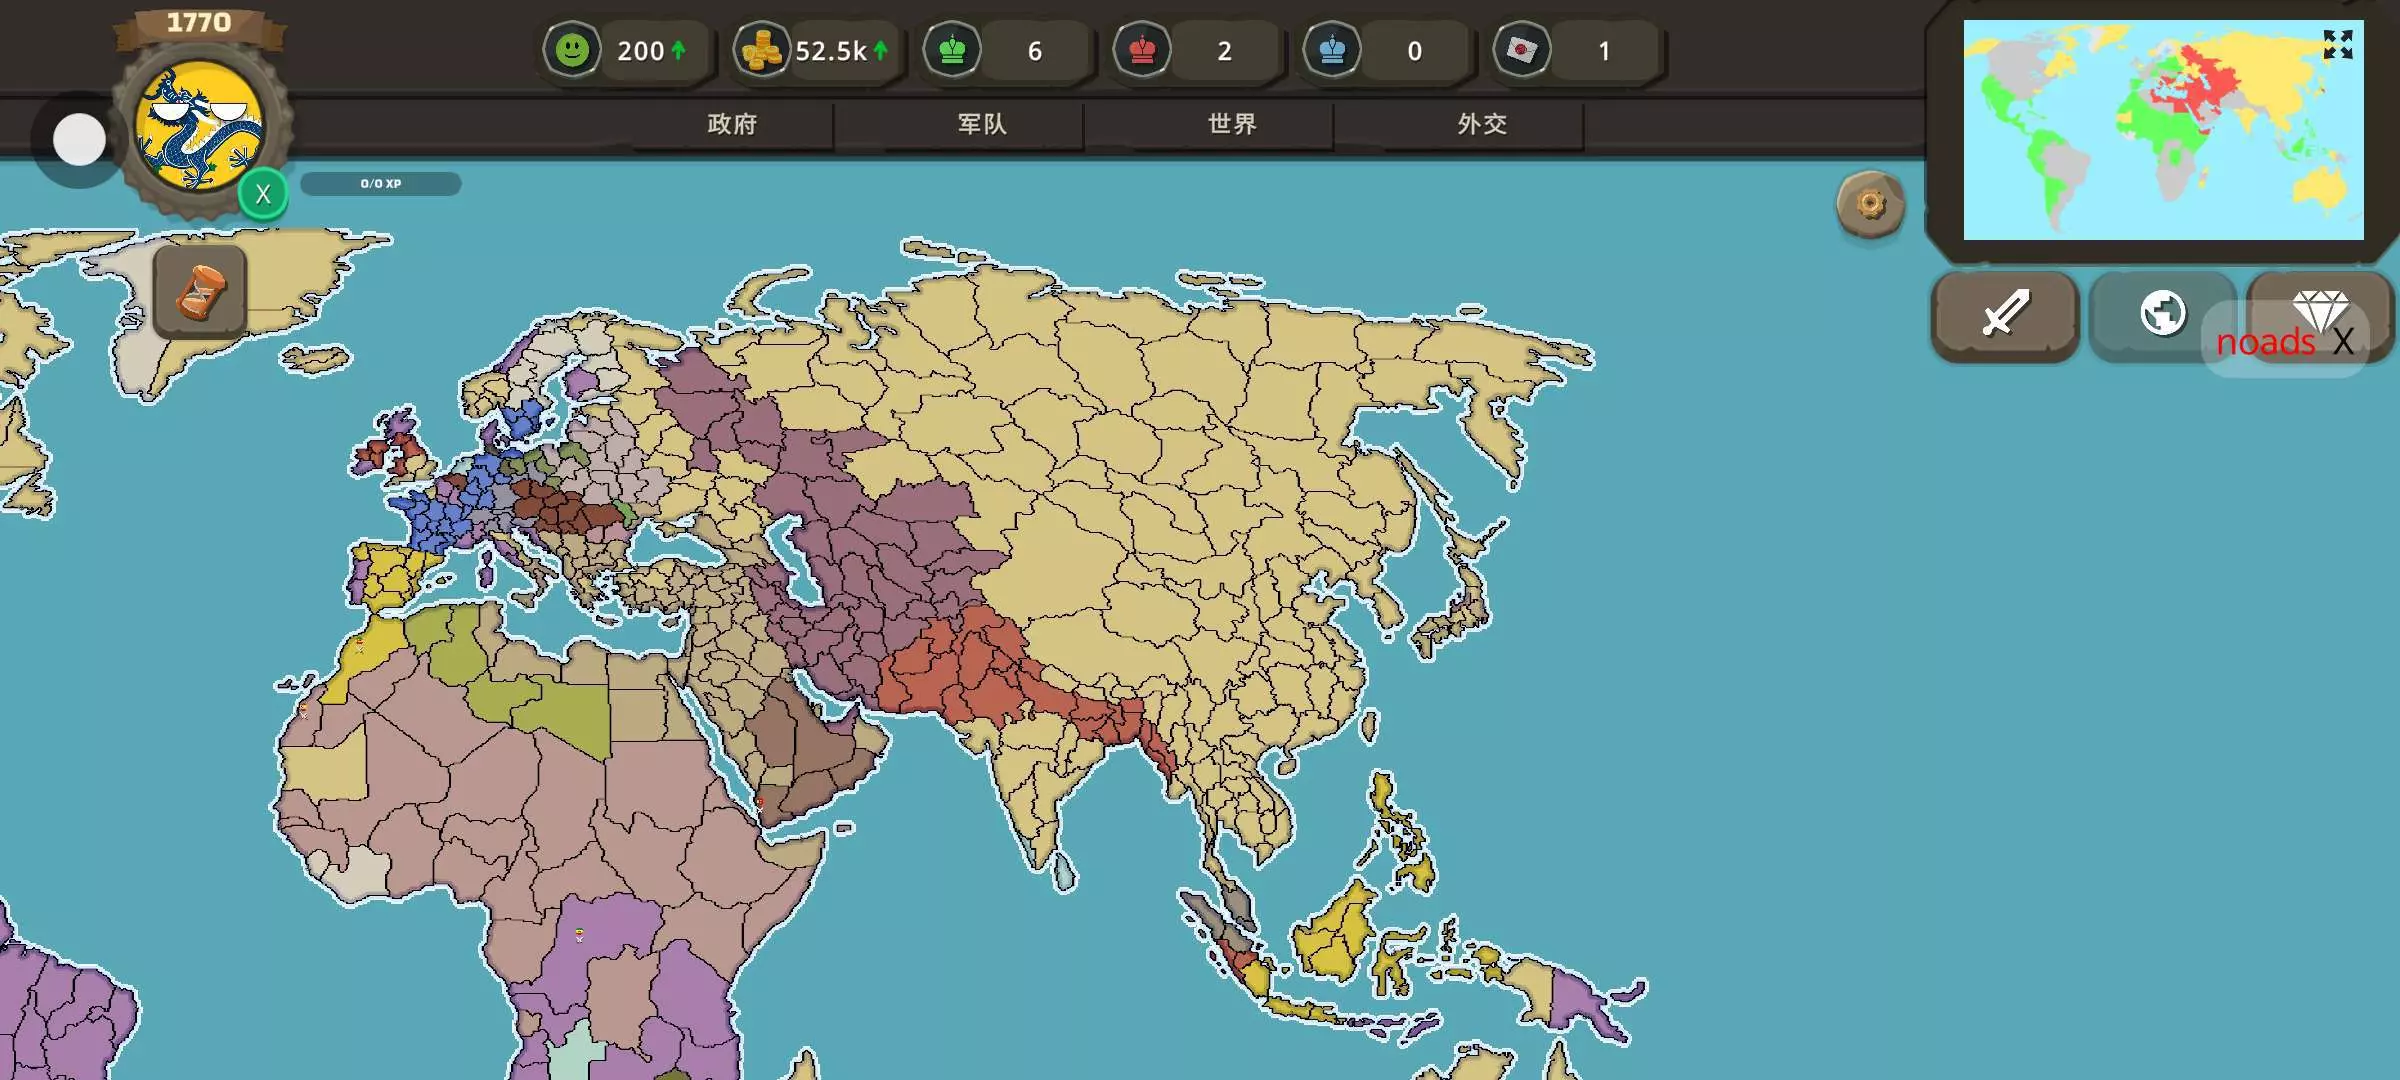
Task: Toggle the white circle joystick control
Action: coord(79,140)
